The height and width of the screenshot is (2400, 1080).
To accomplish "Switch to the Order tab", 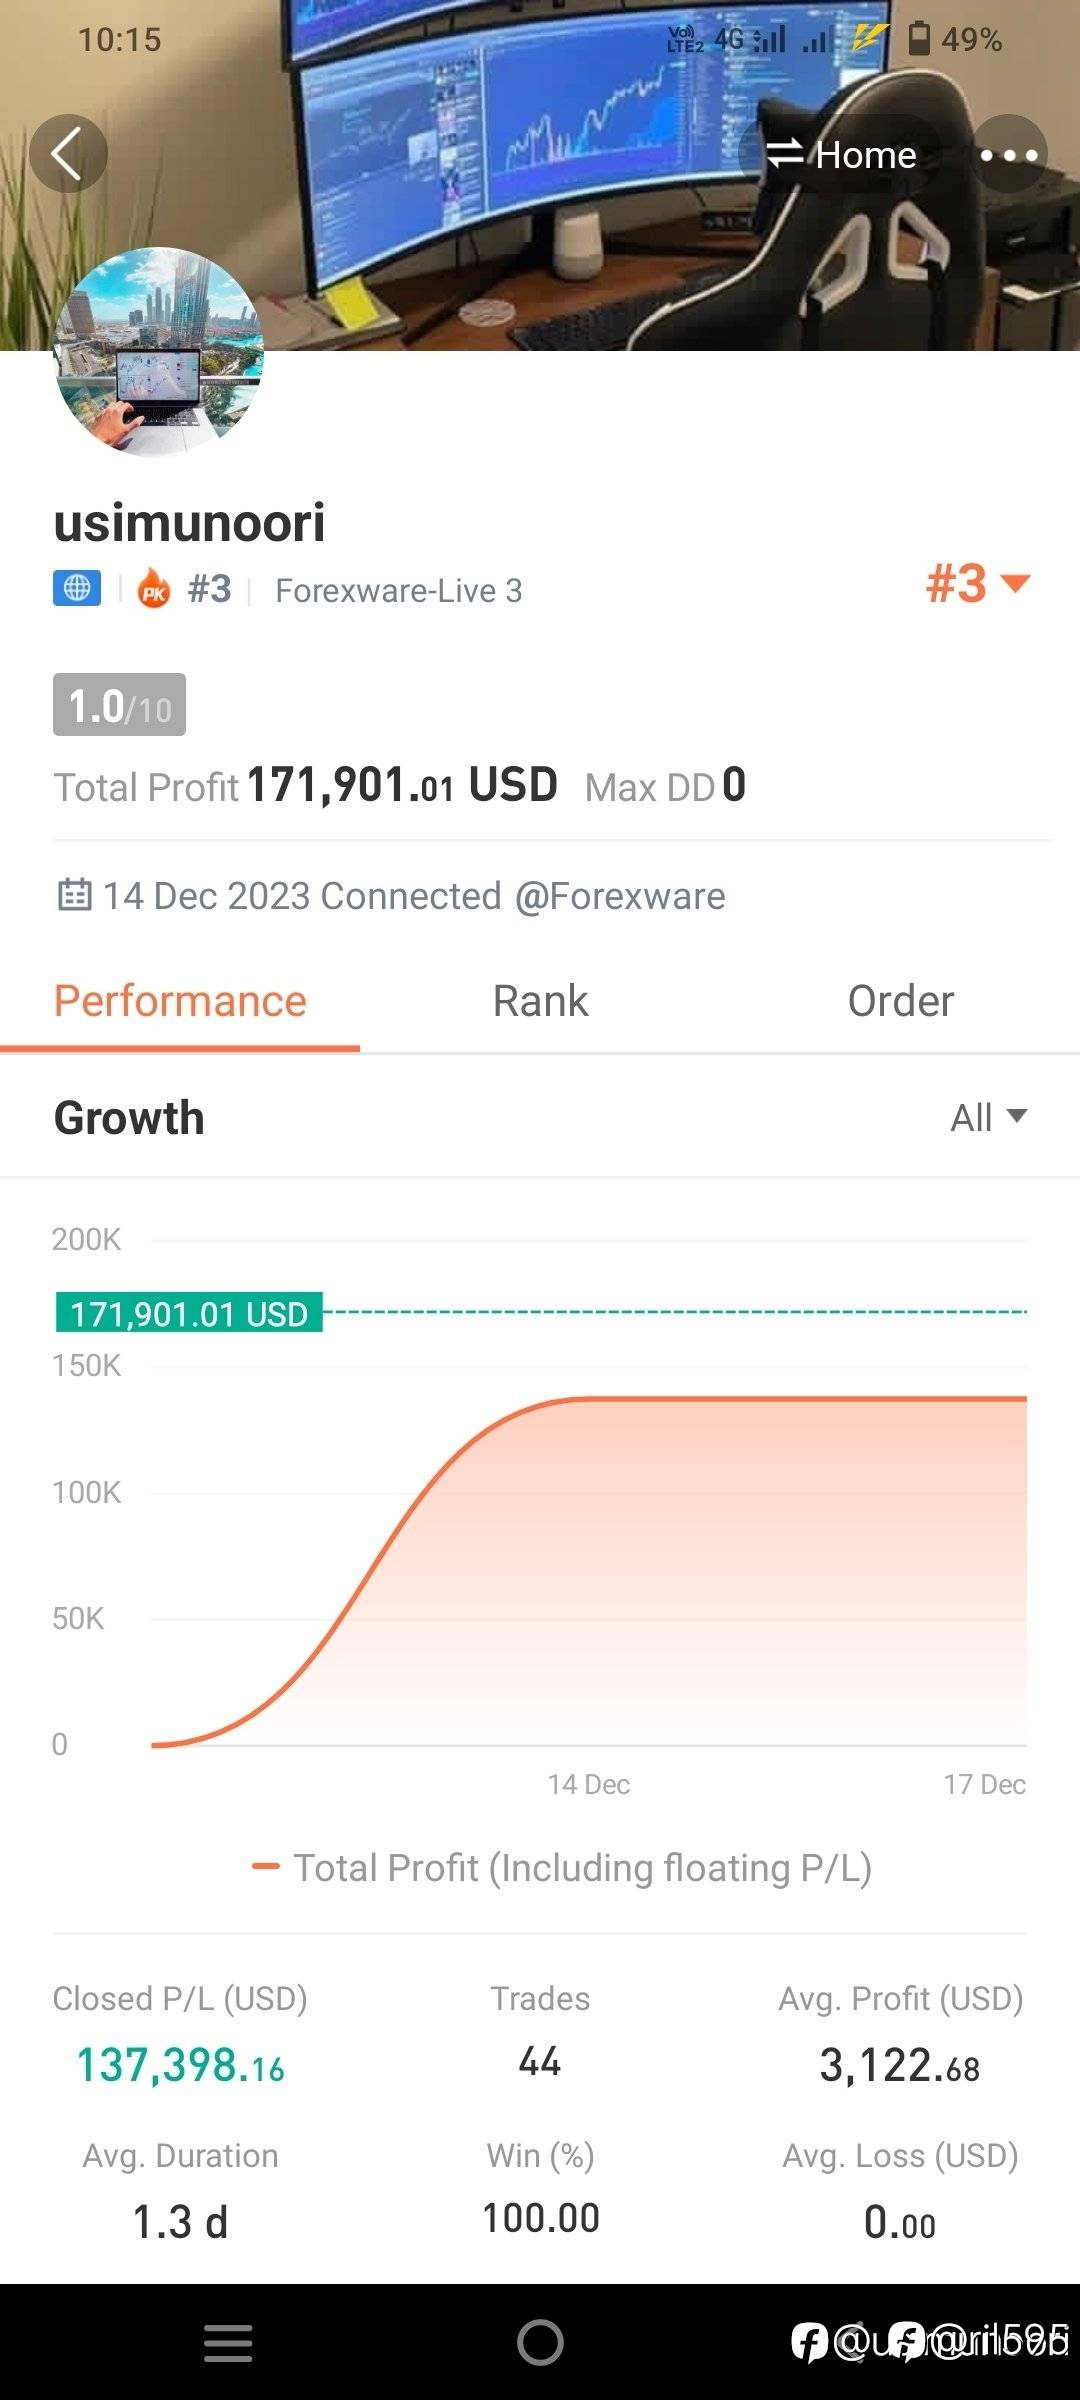I will click(900, 1001).
